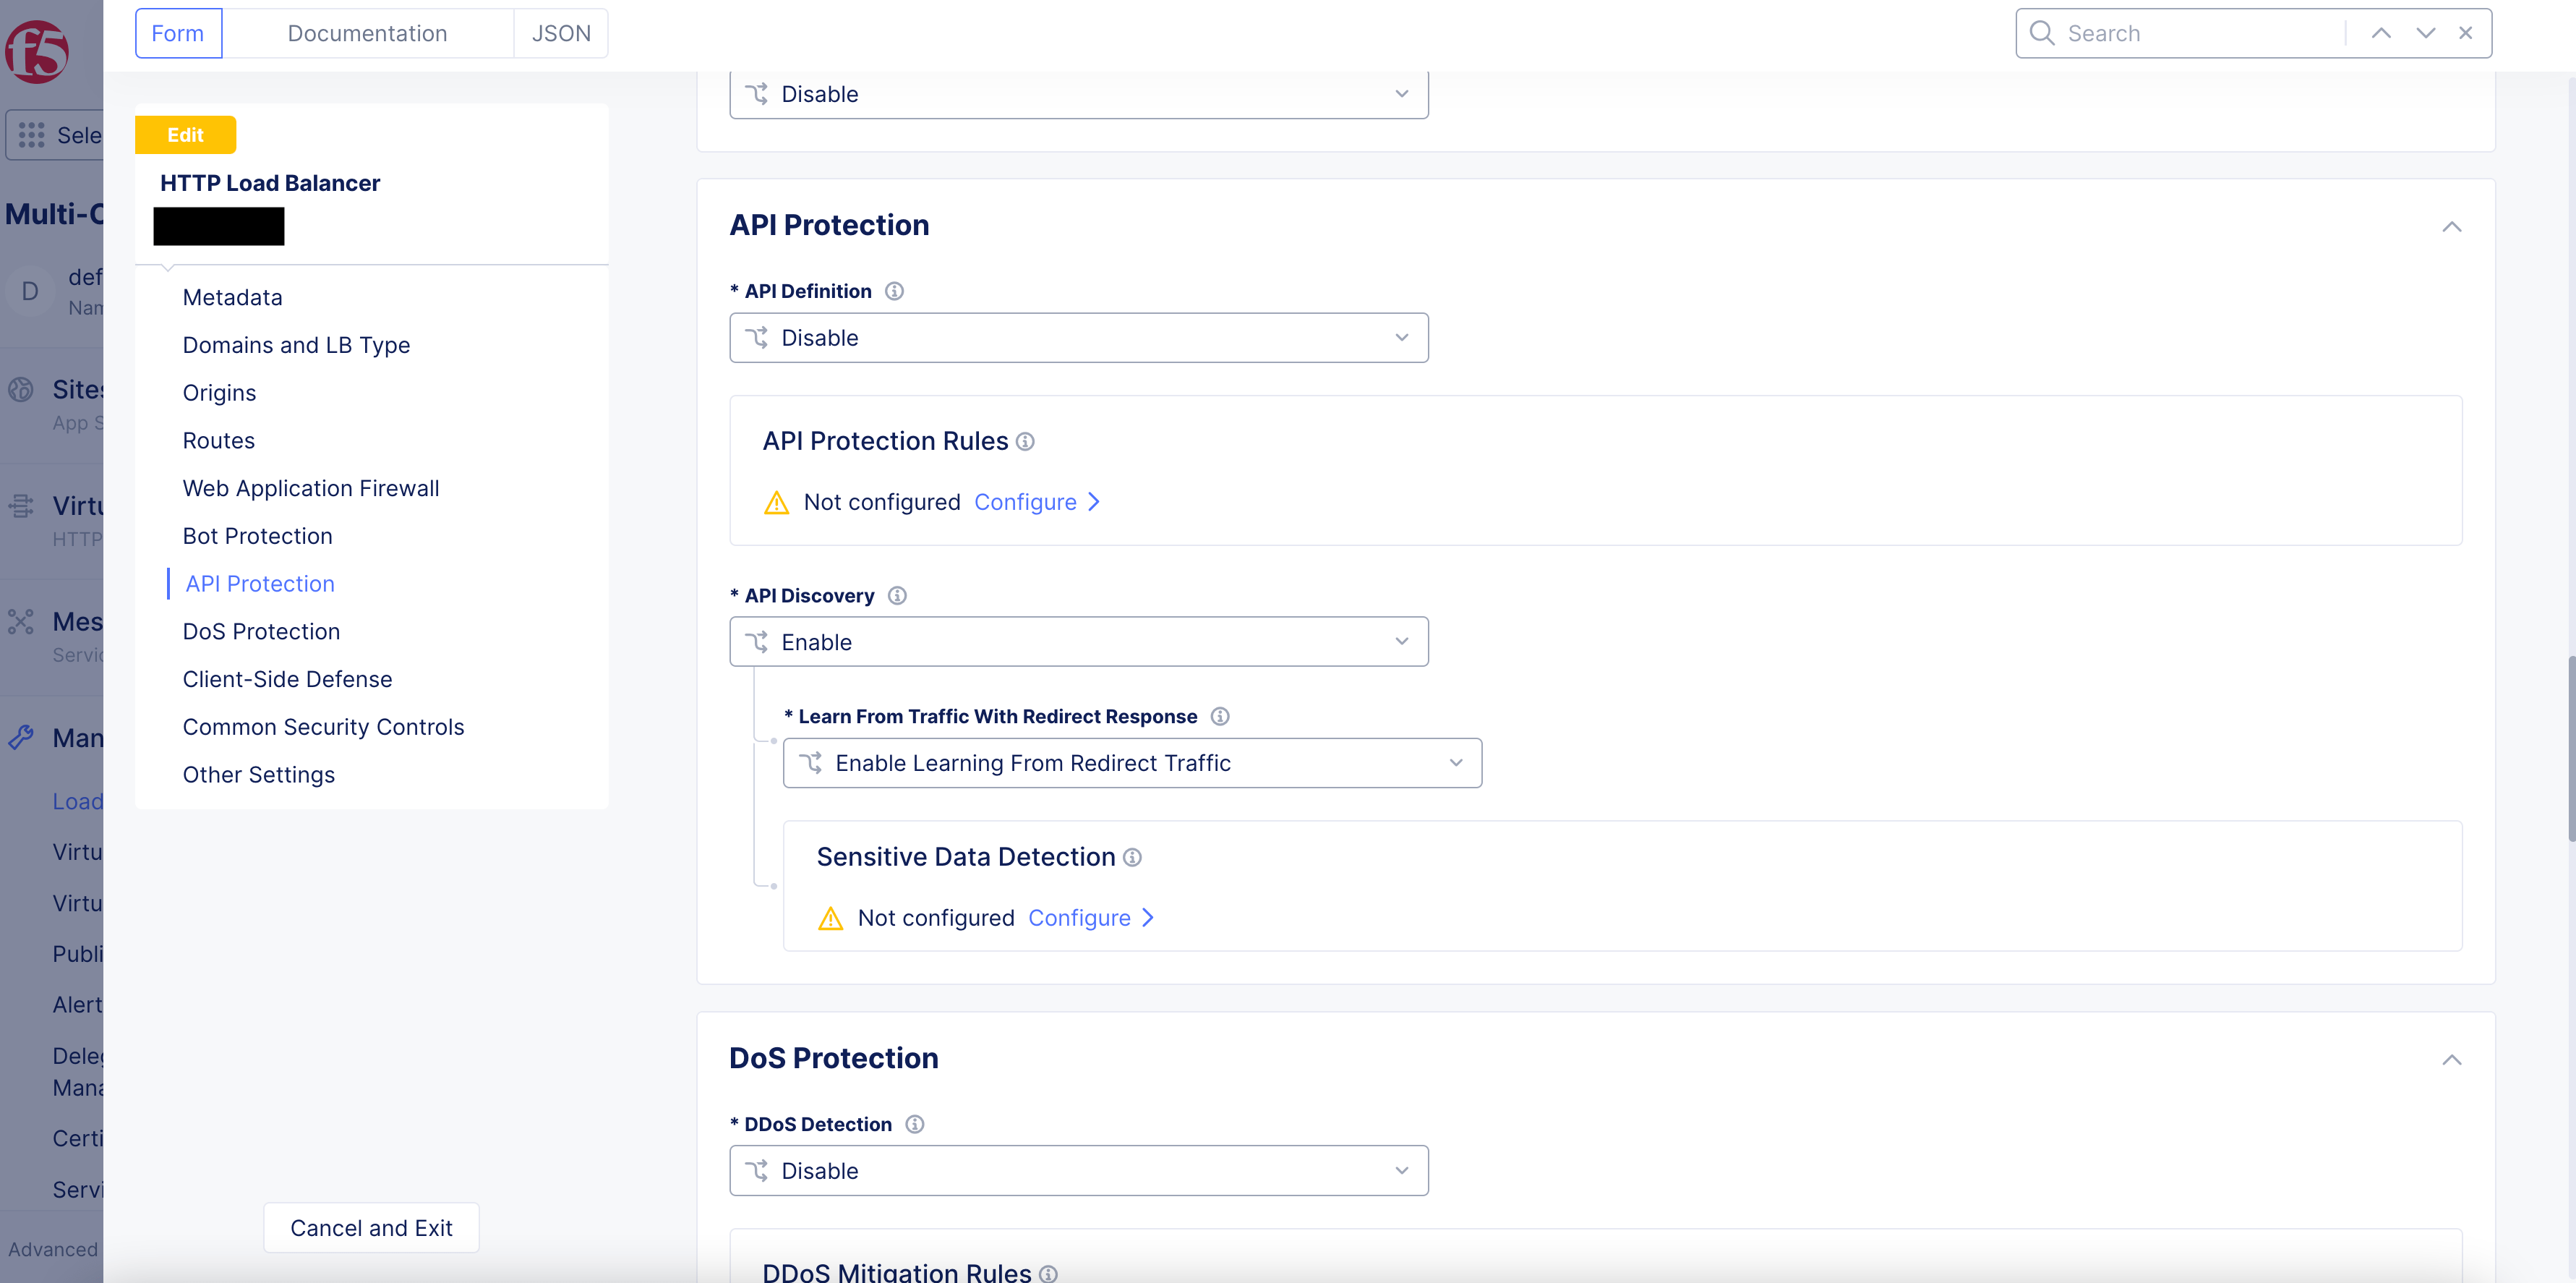Click the API Discovery info icon

[897, 596]
